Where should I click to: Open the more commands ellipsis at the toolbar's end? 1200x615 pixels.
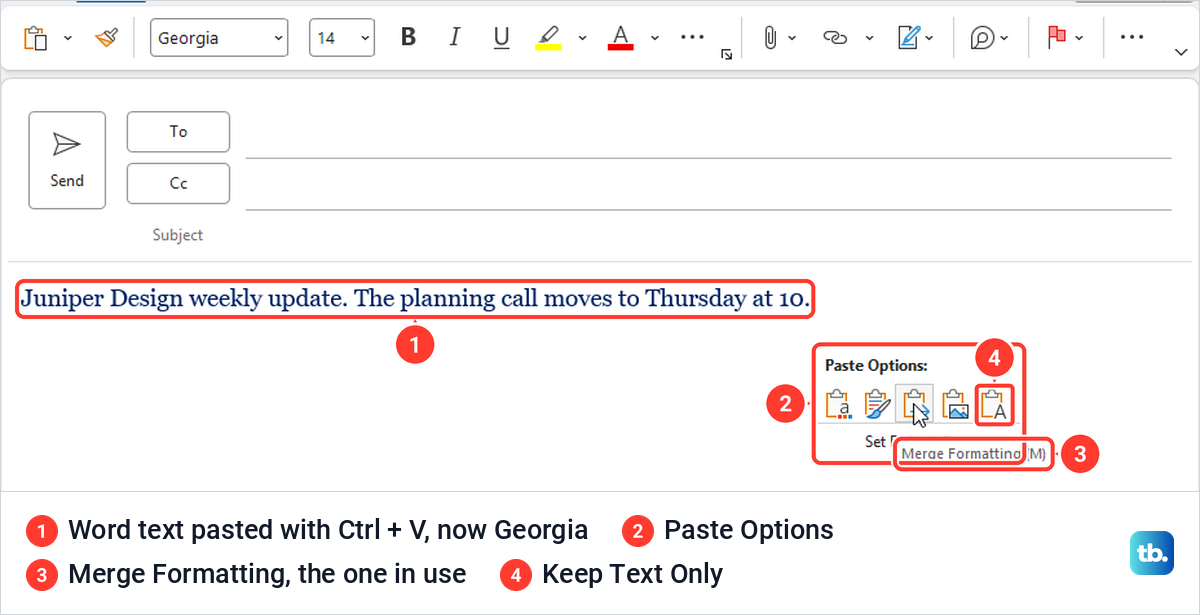[x=1131, y=37]
